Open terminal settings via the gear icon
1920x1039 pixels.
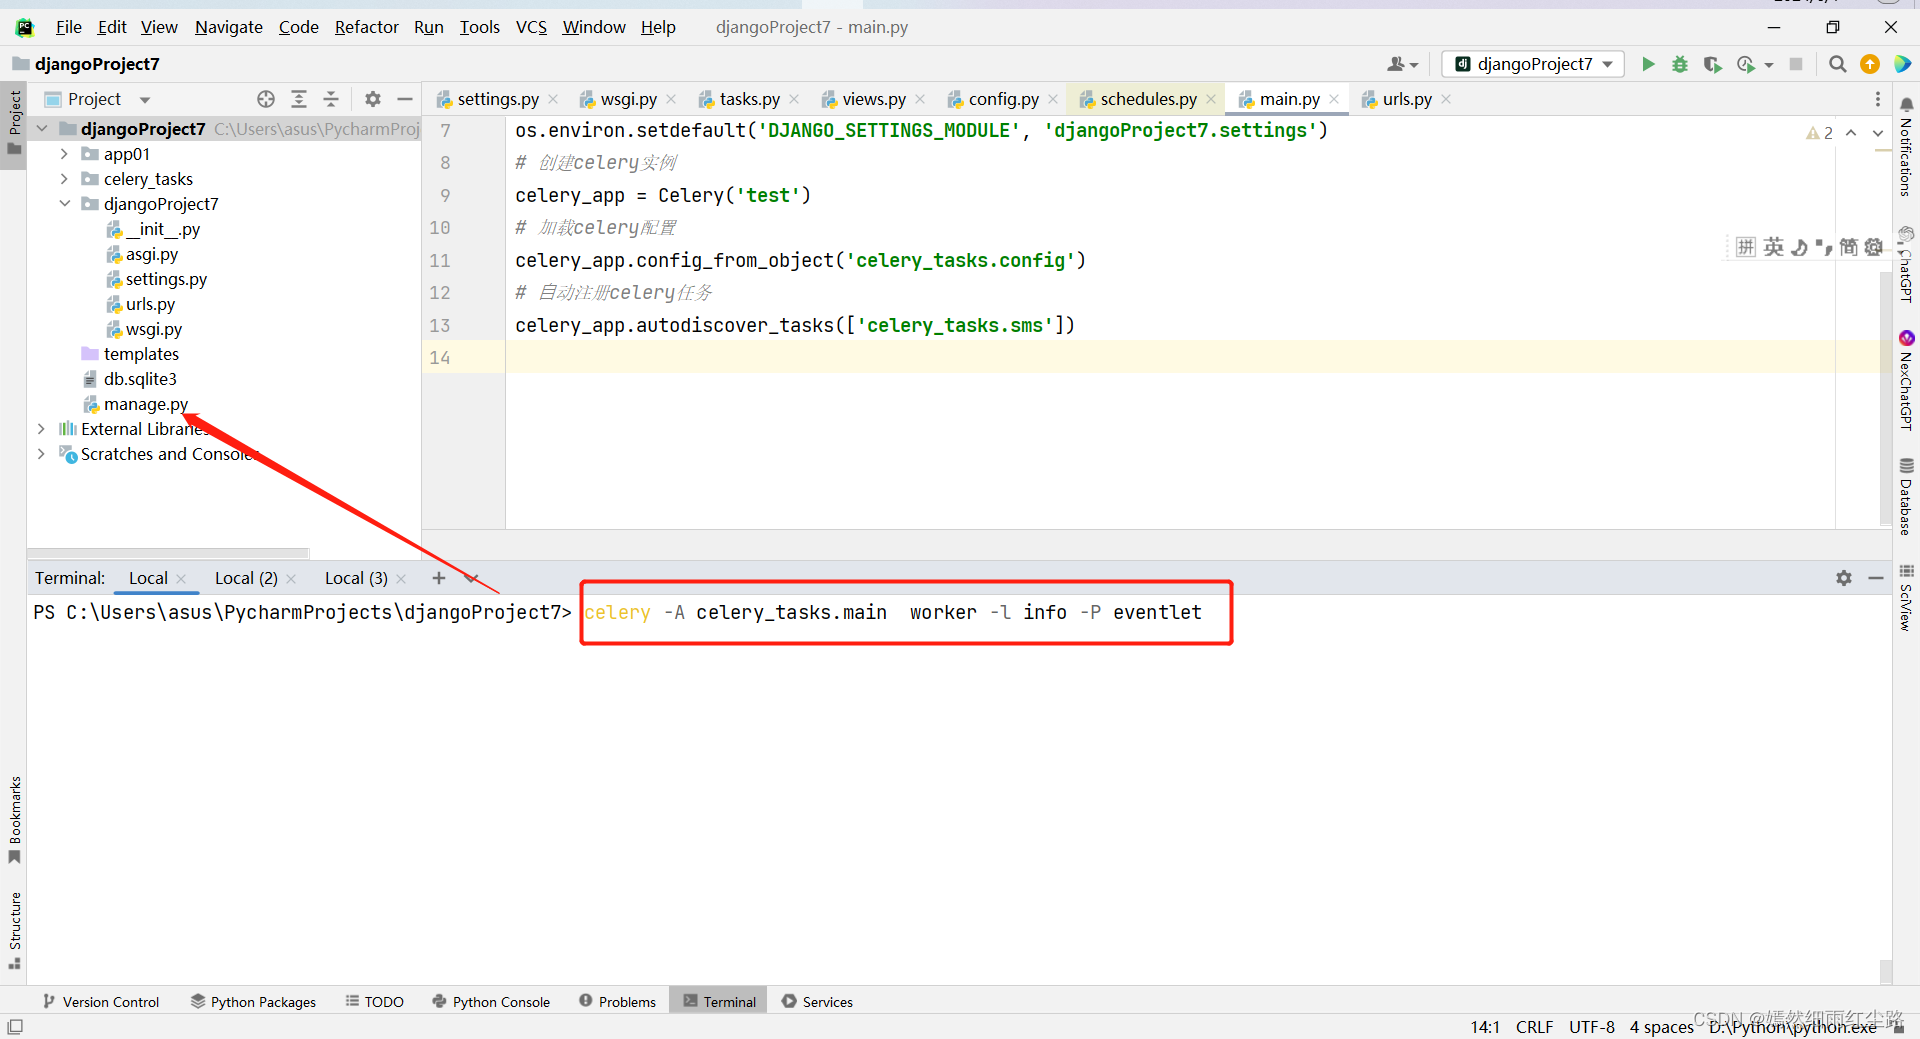(x=1843, y=578)
